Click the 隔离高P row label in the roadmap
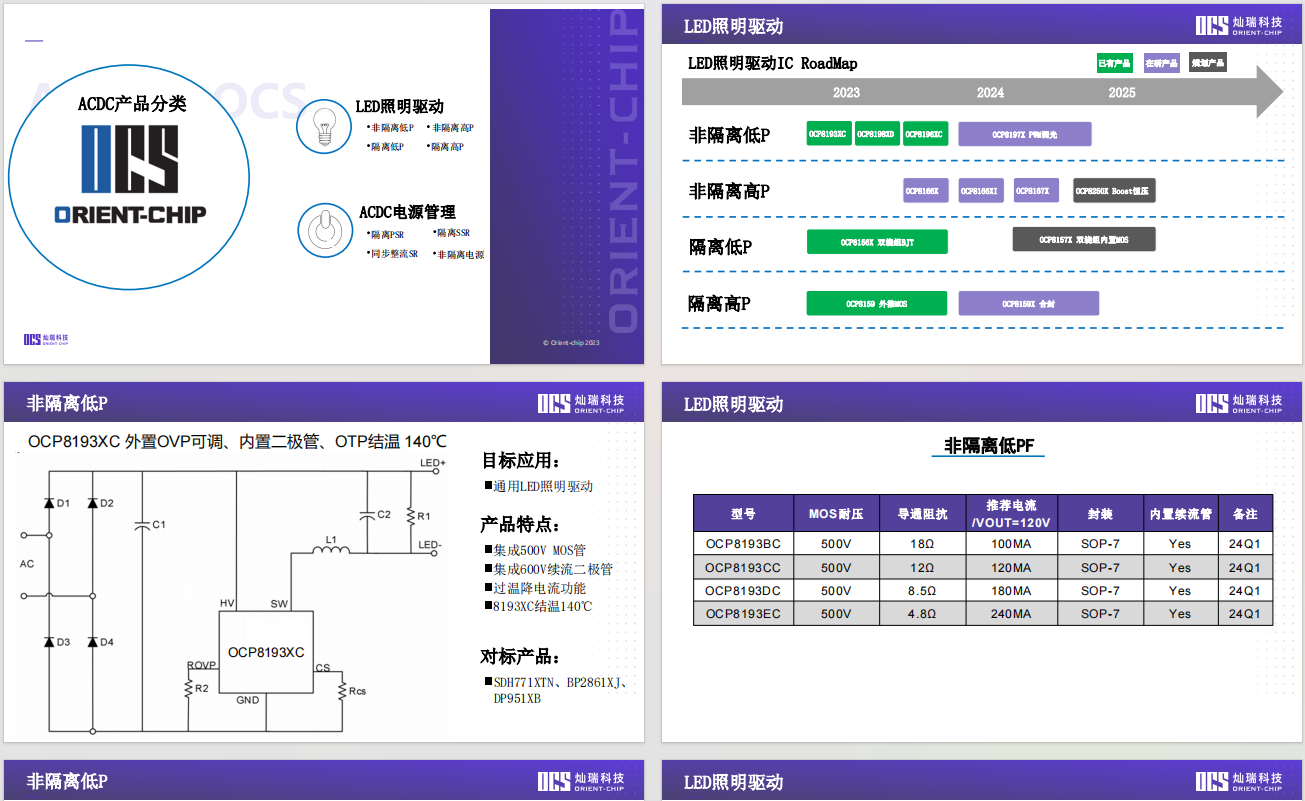 coord(719,303)
